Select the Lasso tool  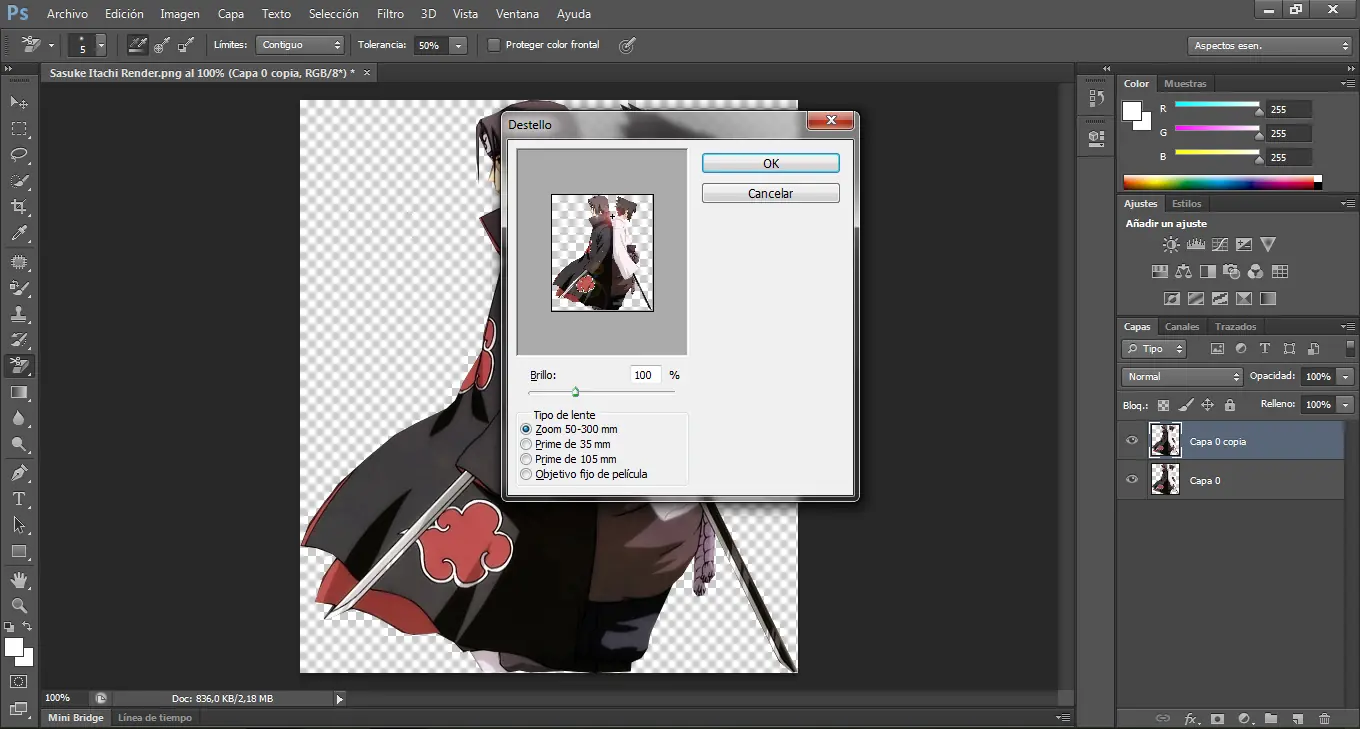[x=19, y=155]
